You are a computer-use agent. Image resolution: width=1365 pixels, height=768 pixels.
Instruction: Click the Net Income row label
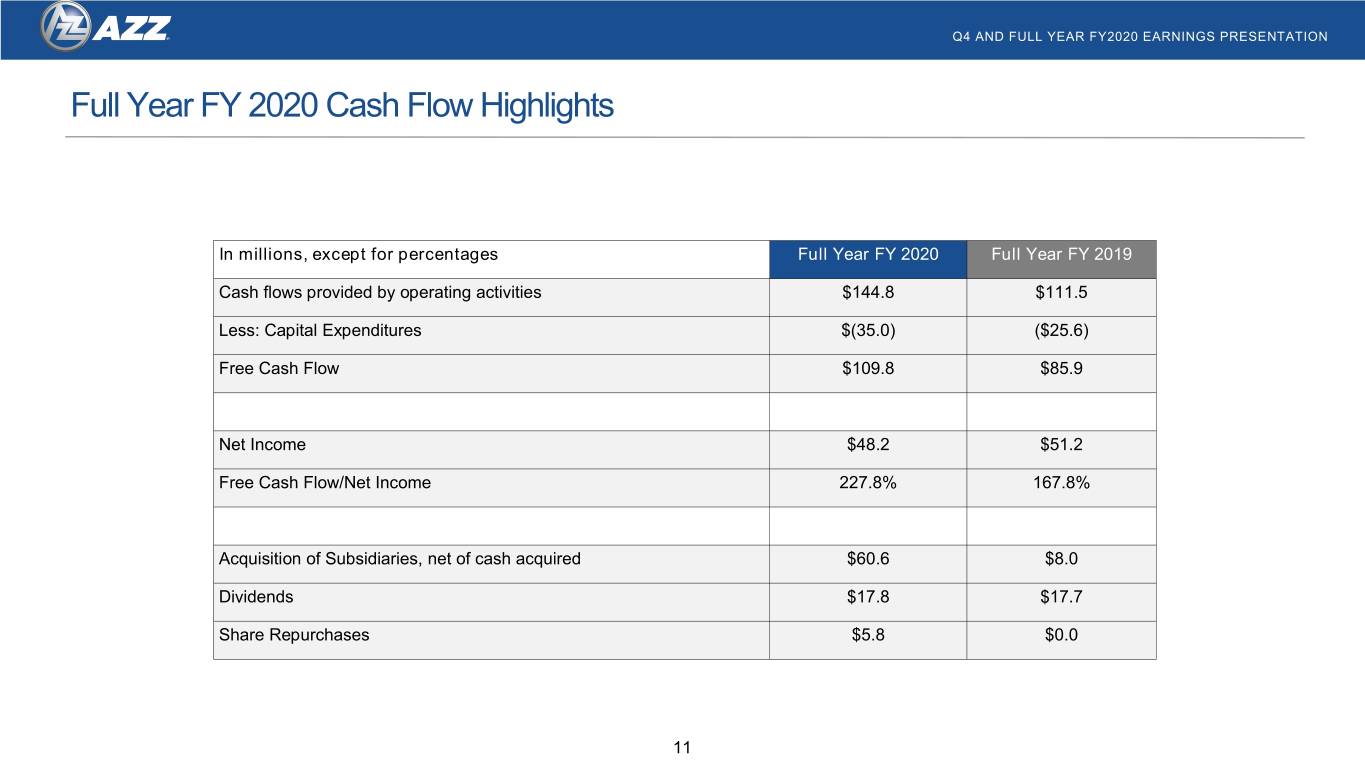262,445
